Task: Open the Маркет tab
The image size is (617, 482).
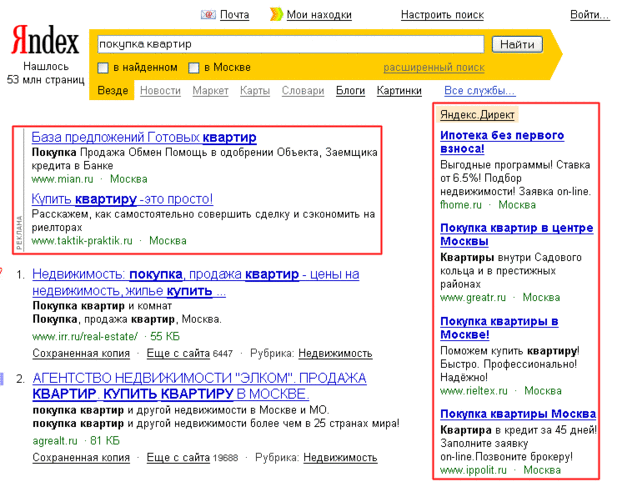Action: (210, 90)
